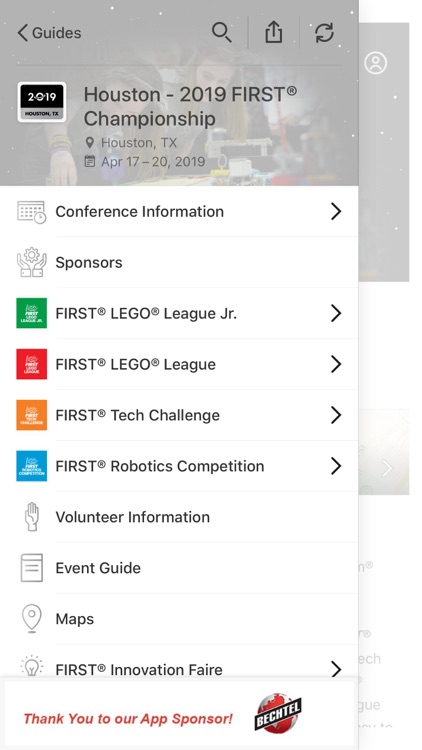
Task: Expand the FIRST Tech Challenge chevron
Action: coord(336,415)
